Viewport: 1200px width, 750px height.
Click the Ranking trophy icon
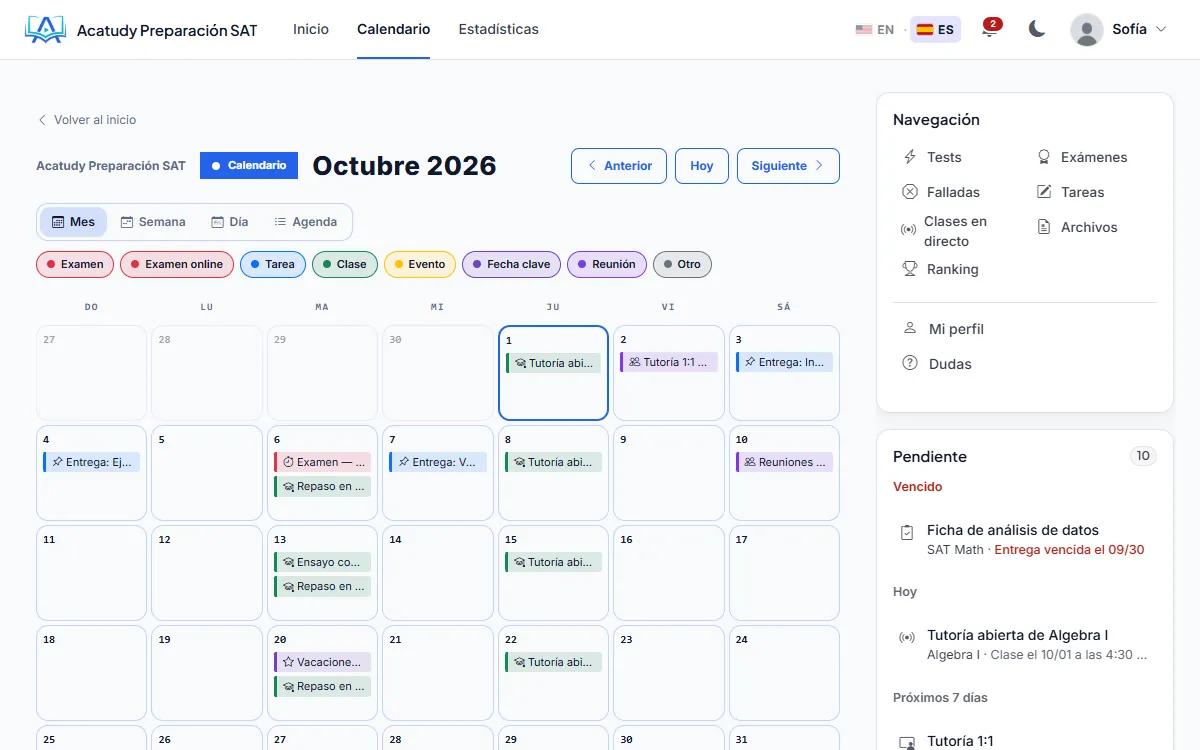(x=910, y=269)
